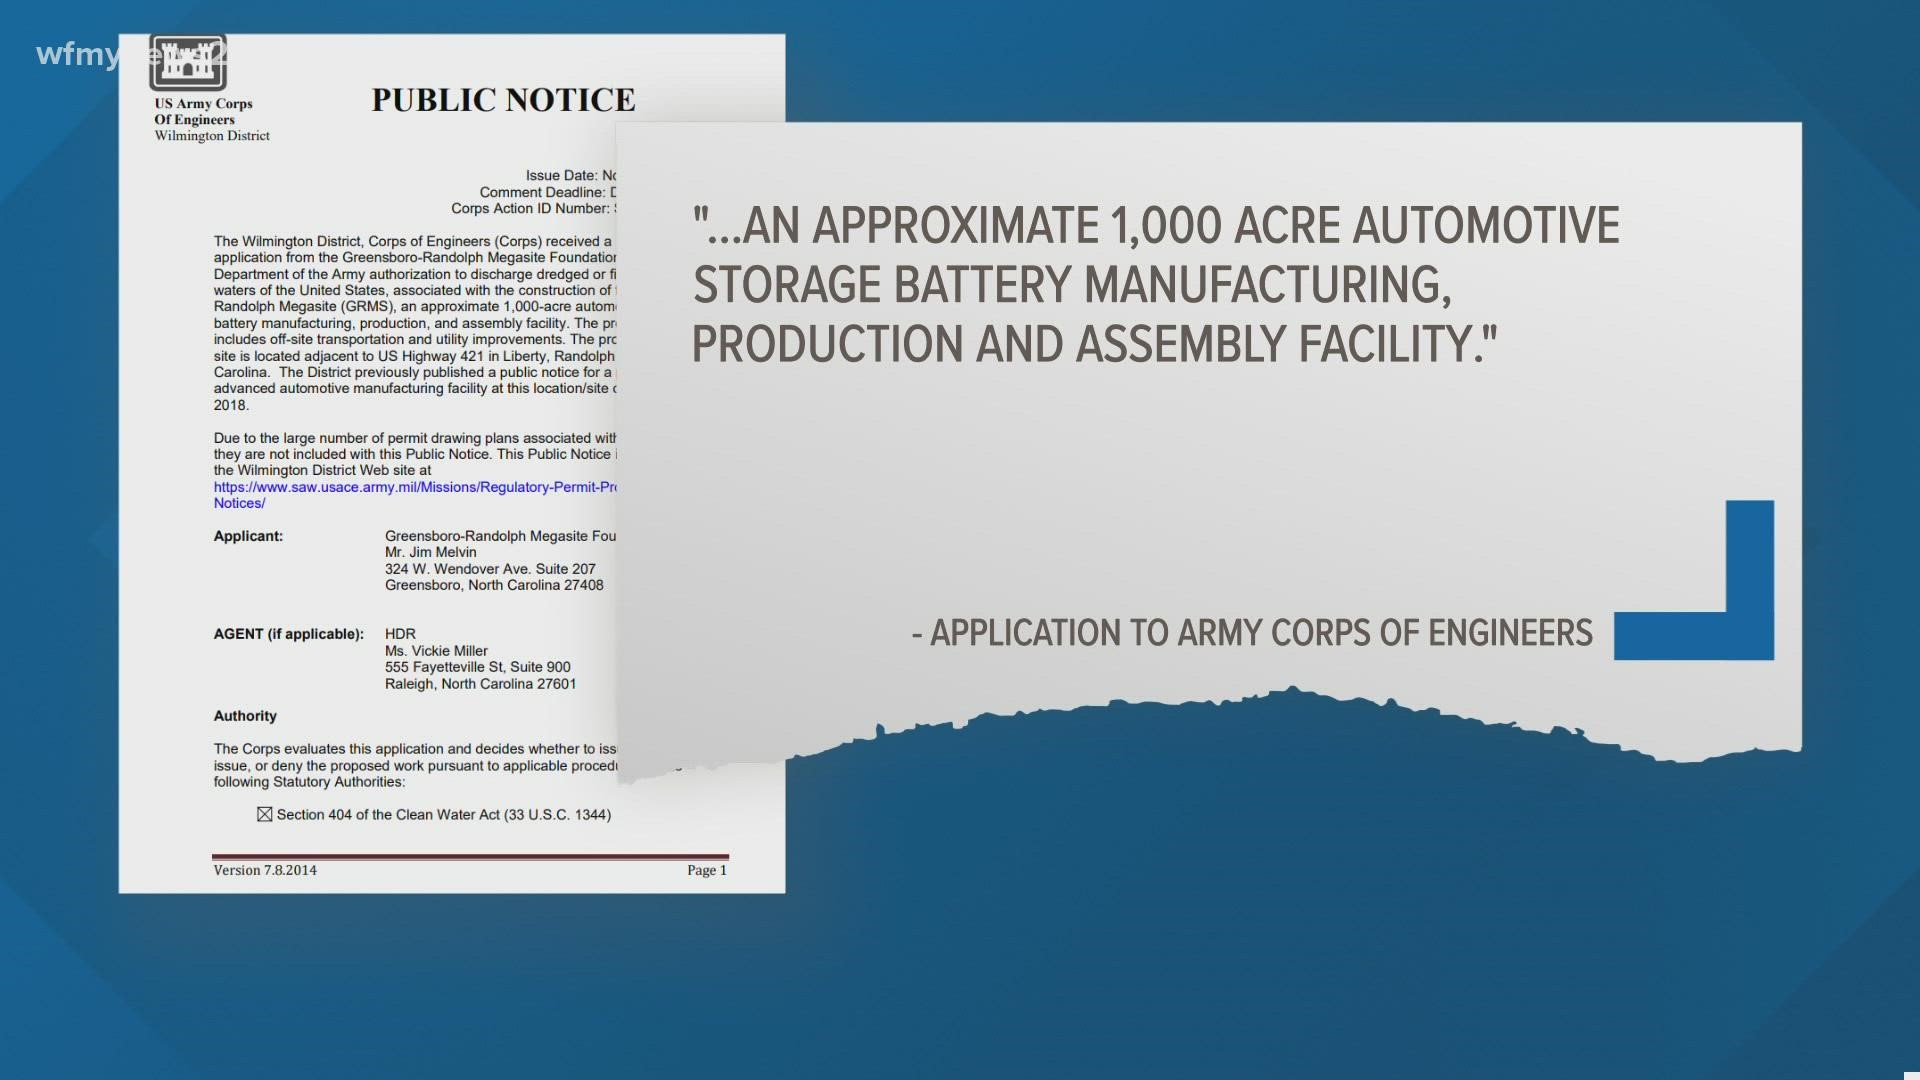Image resolution: width=1920 pixels, height=1080 pixels.
Task: Click the 'Authority' section heading
Action: point(245,716)
